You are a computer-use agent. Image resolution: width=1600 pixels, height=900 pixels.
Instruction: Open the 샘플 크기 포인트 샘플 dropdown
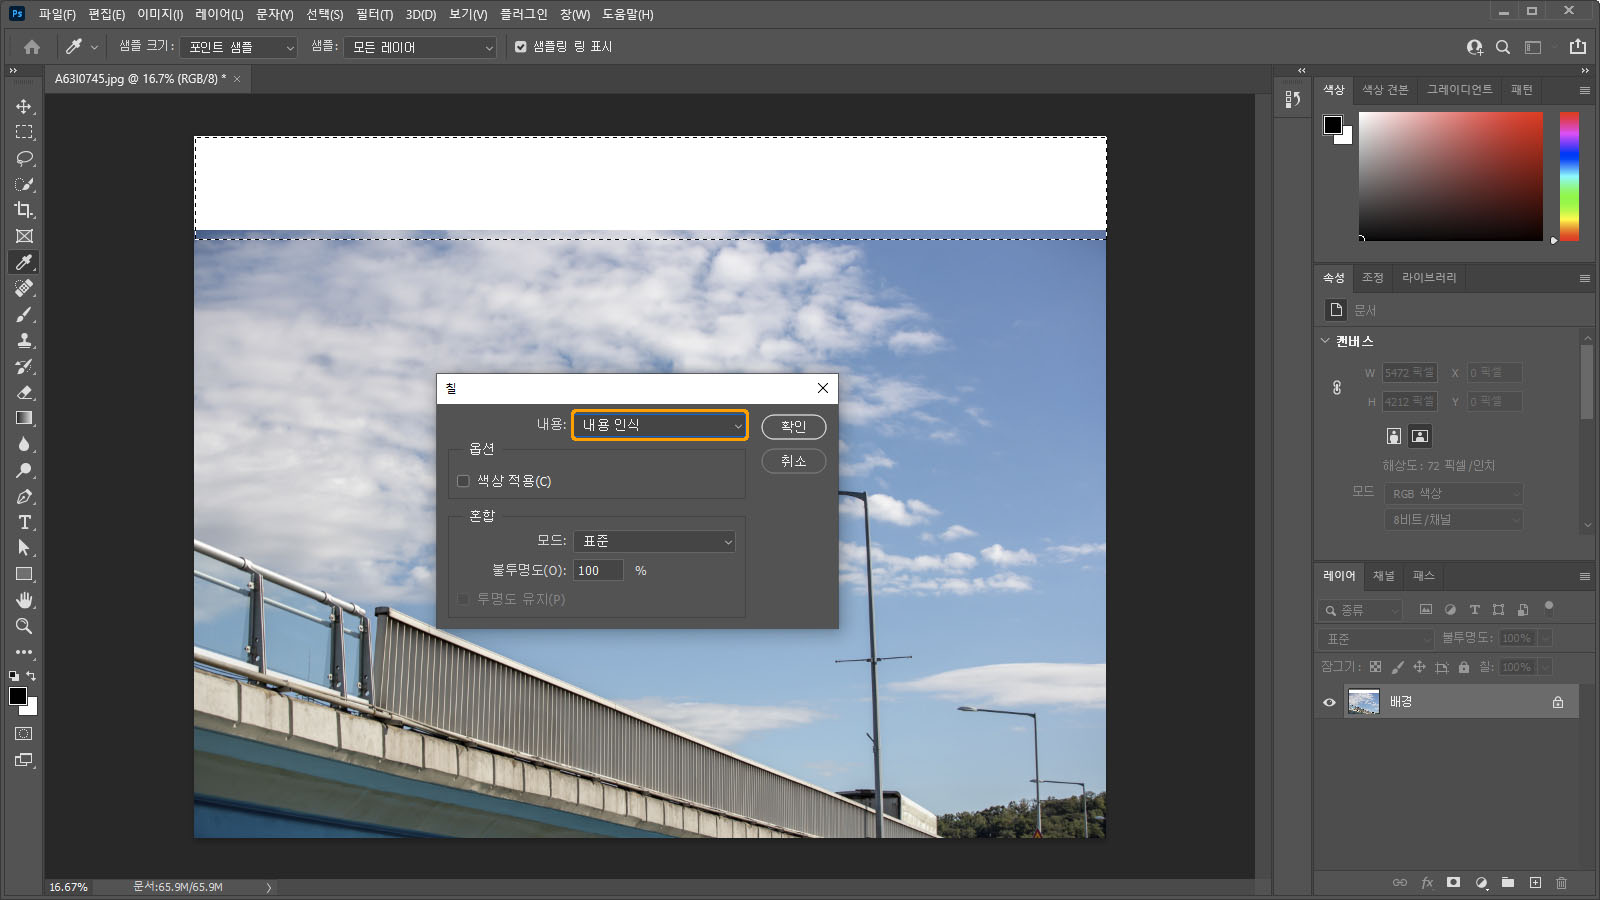coord(239,47)
